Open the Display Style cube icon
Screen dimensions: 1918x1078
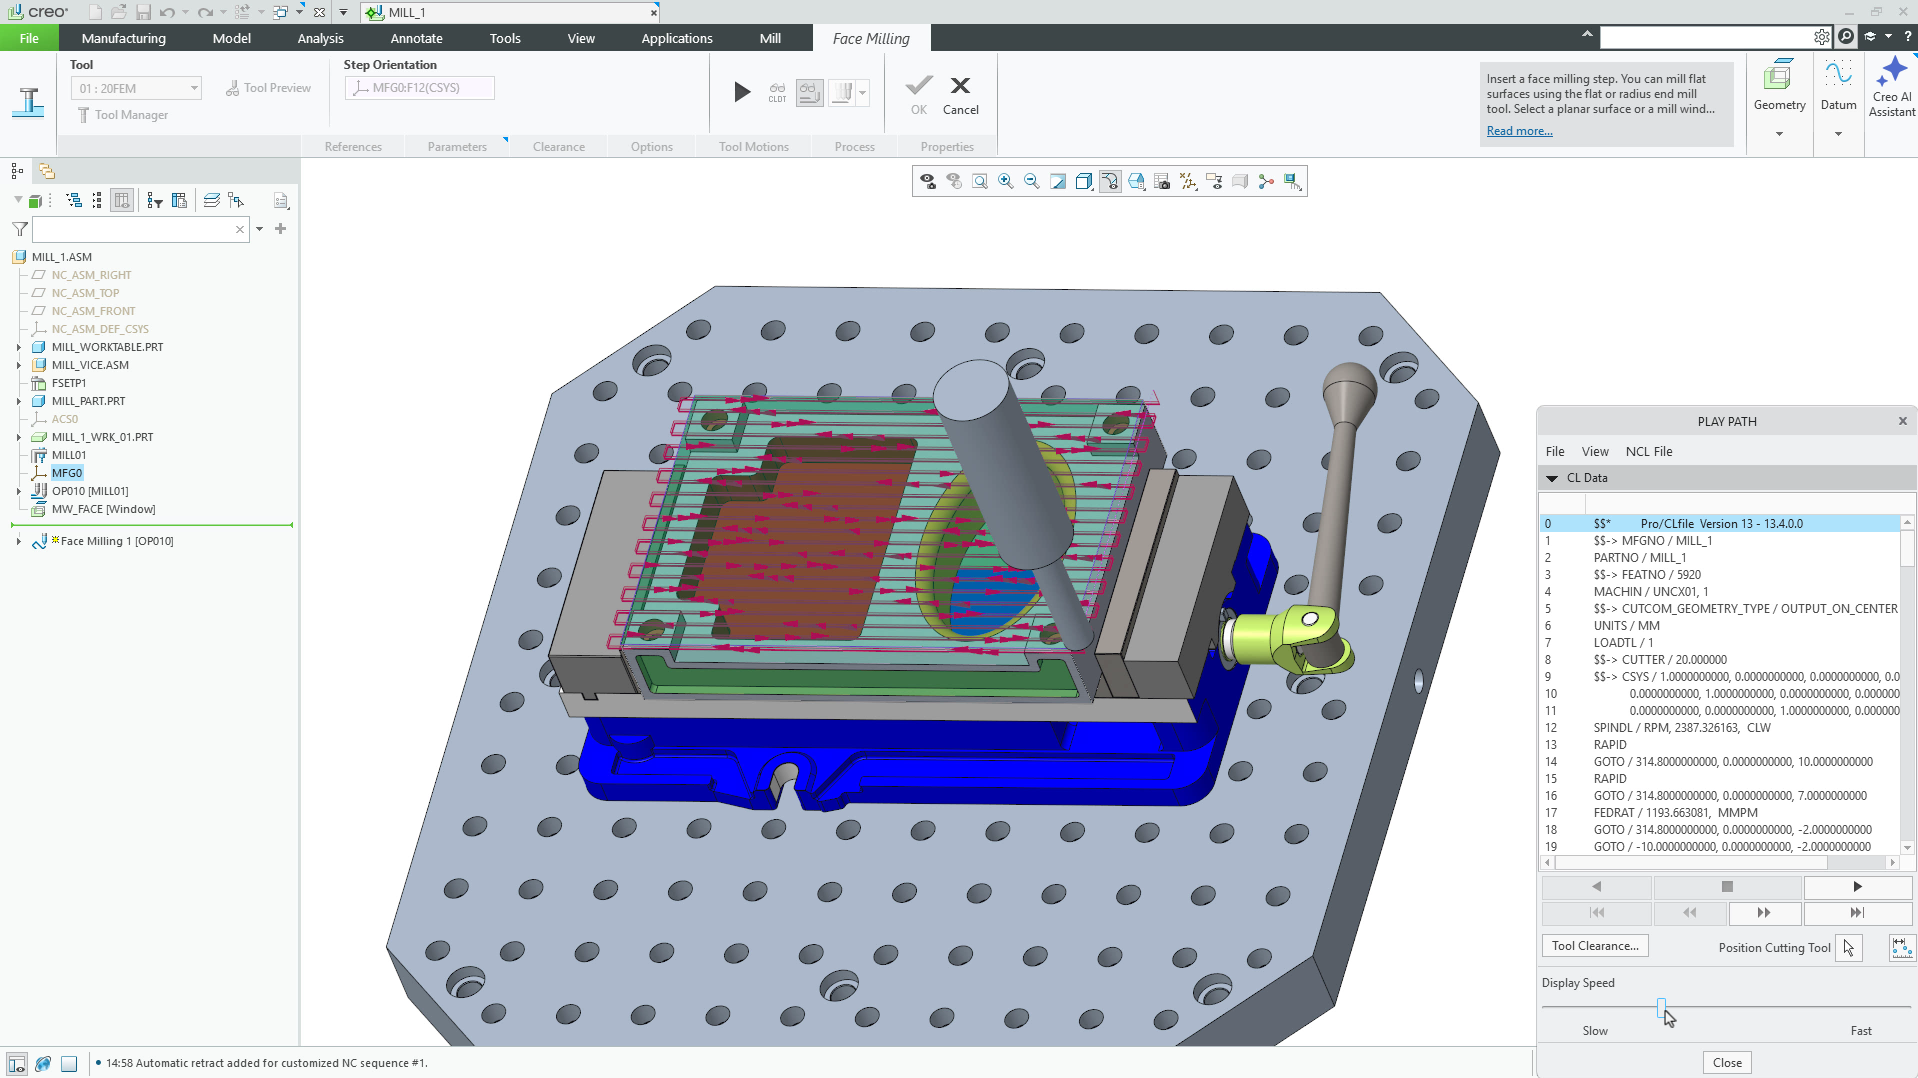(1084, 181)
